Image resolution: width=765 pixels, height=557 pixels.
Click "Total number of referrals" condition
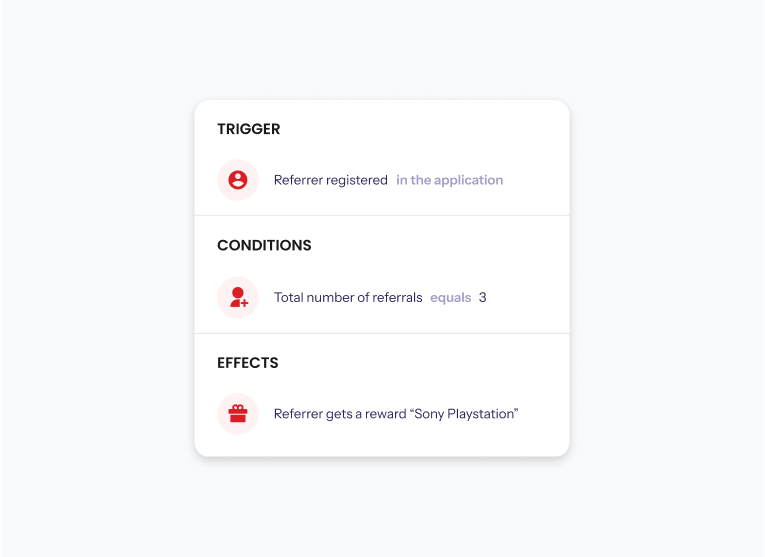pyautogui.click(x=348, y=297)
